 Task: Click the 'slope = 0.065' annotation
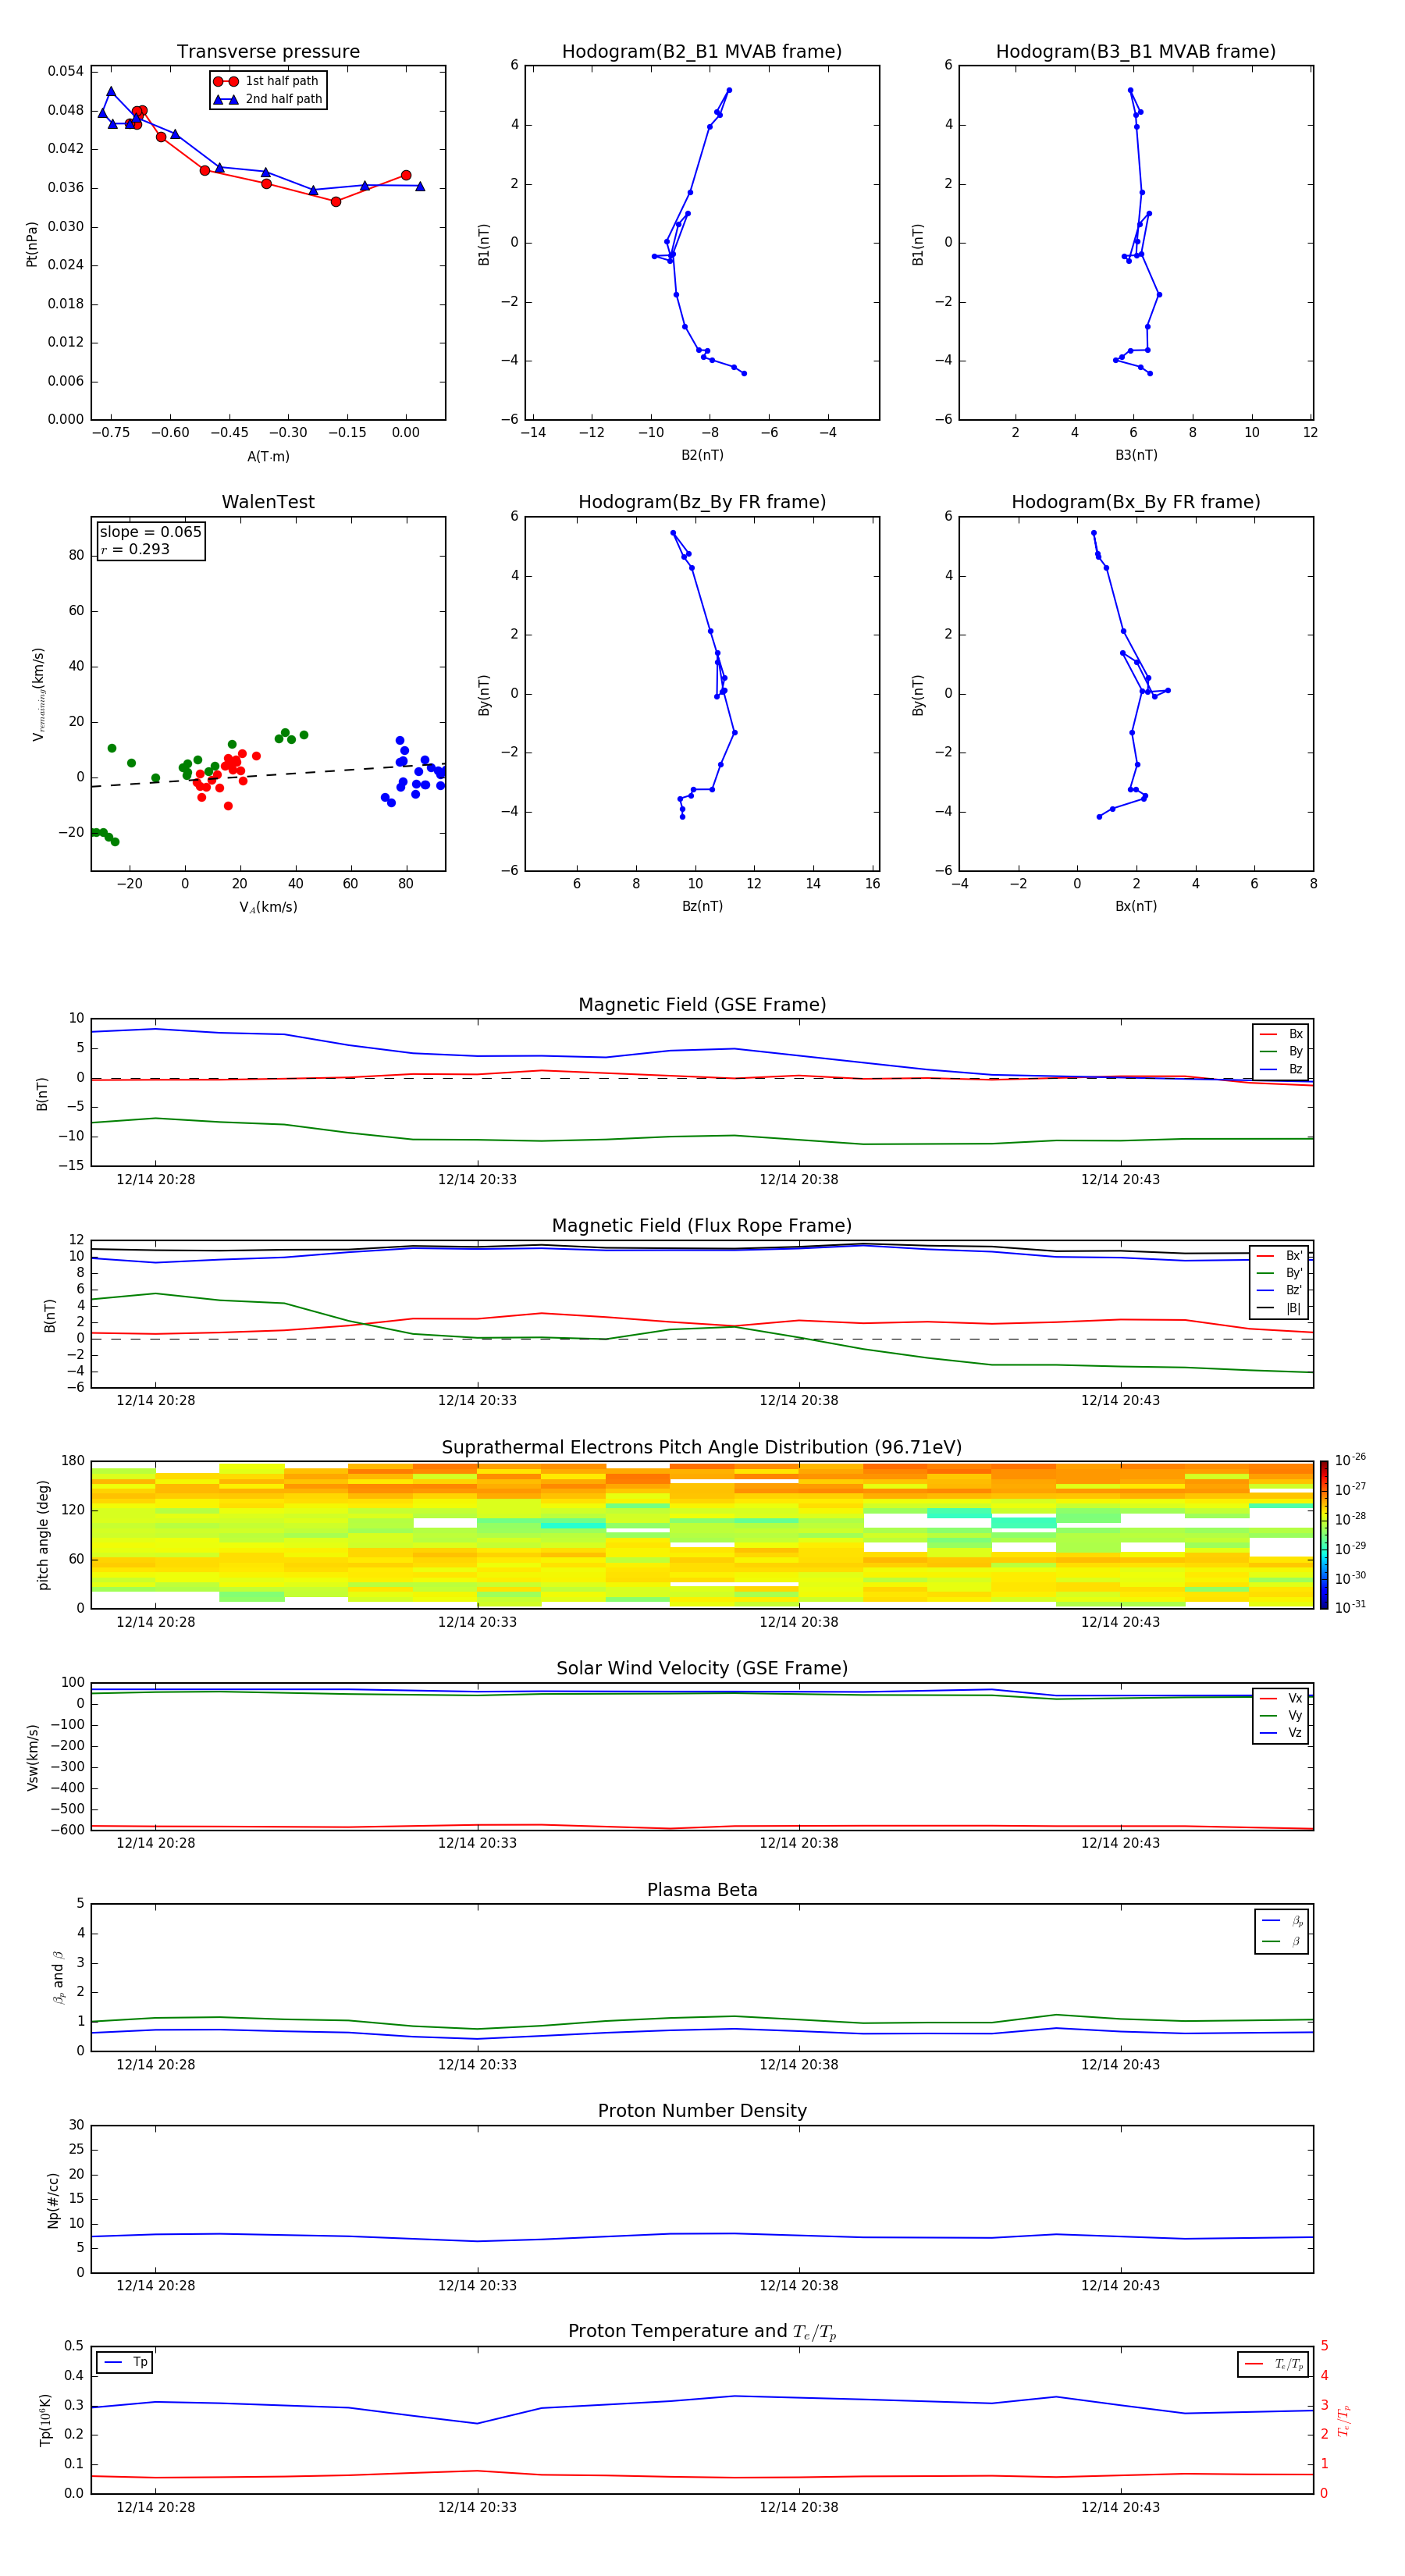click(150, 532)
